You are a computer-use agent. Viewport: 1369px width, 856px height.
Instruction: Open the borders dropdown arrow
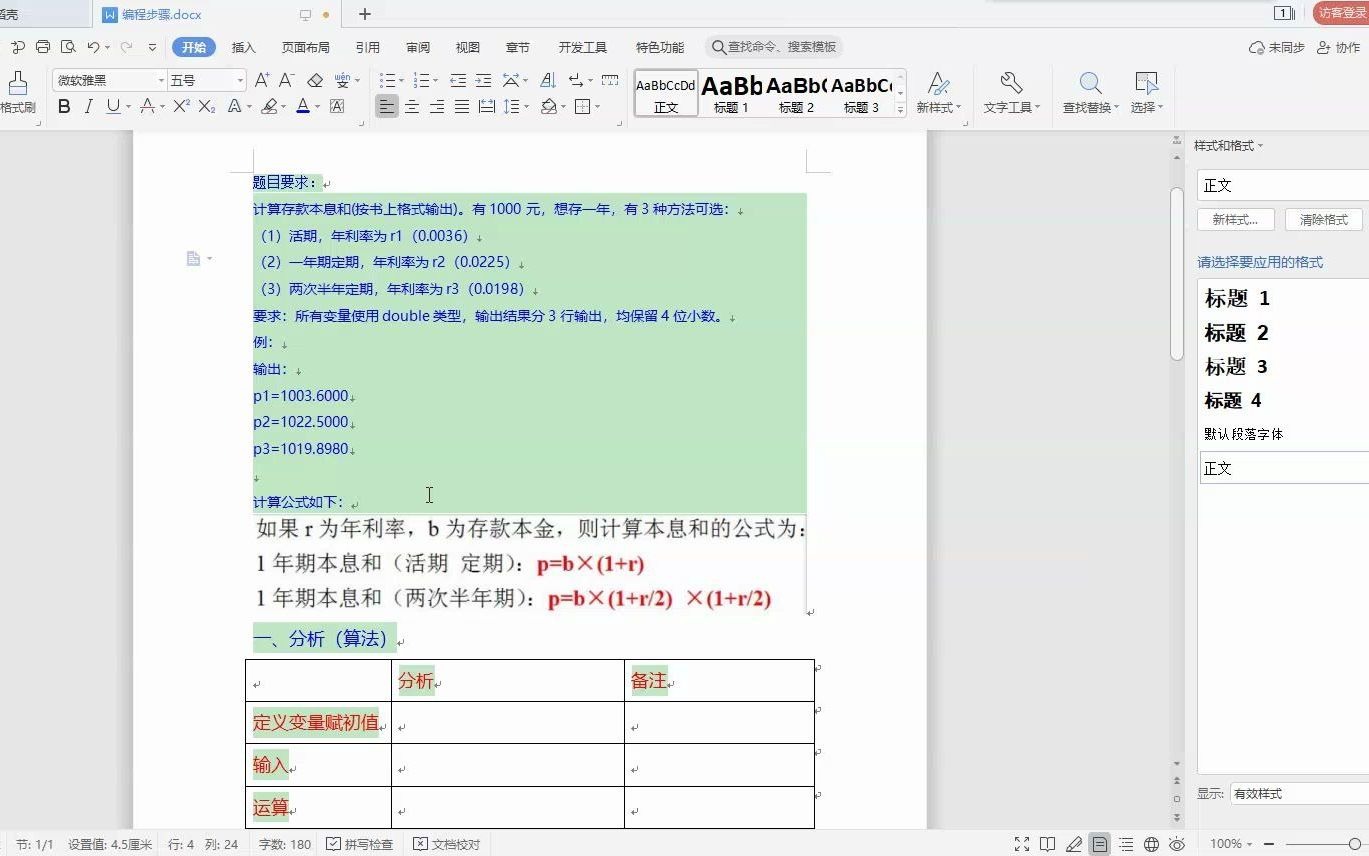(597, 106)
